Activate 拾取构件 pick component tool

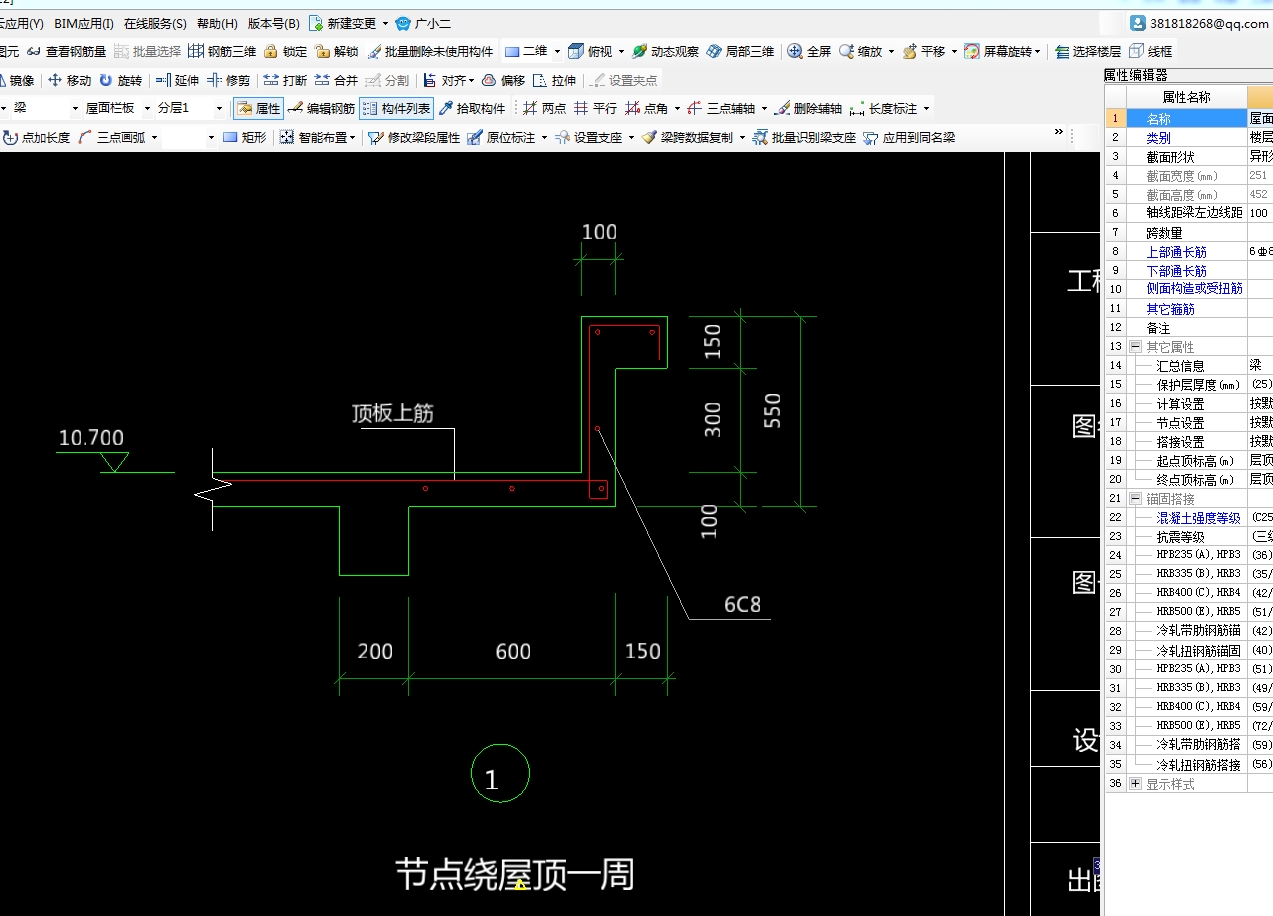pos(472,108)
